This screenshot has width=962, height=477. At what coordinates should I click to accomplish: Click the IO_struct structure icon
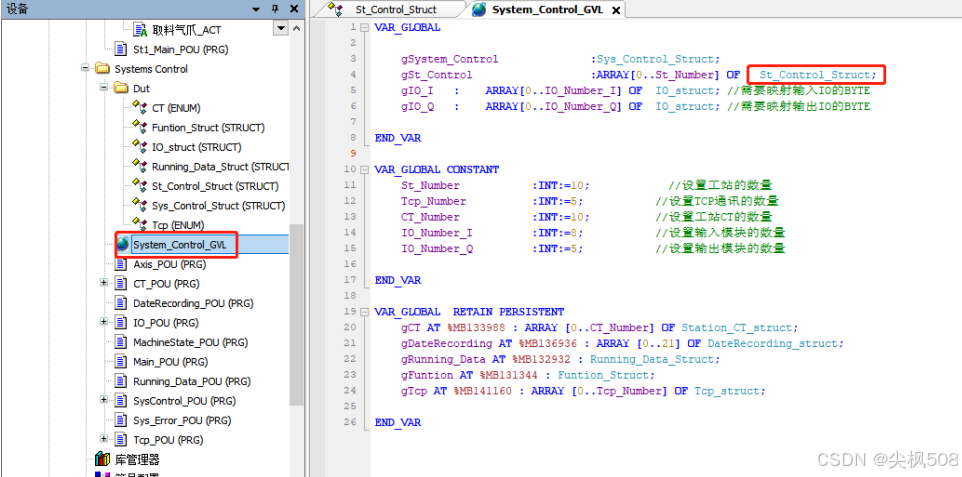pyautogui.click(x=140, y=147)
